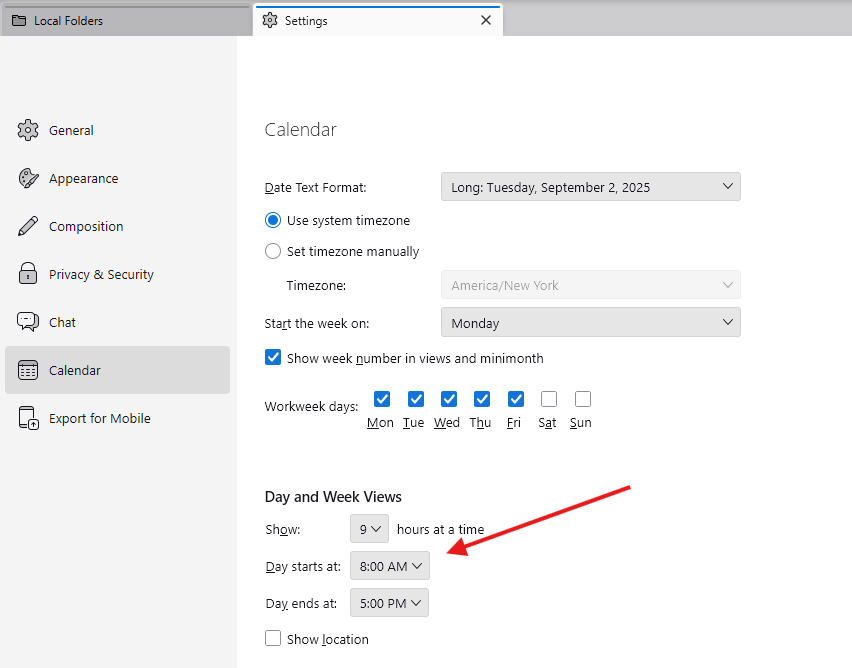
Task: Open the Day starts at dropdown
Action: point(389,566)
